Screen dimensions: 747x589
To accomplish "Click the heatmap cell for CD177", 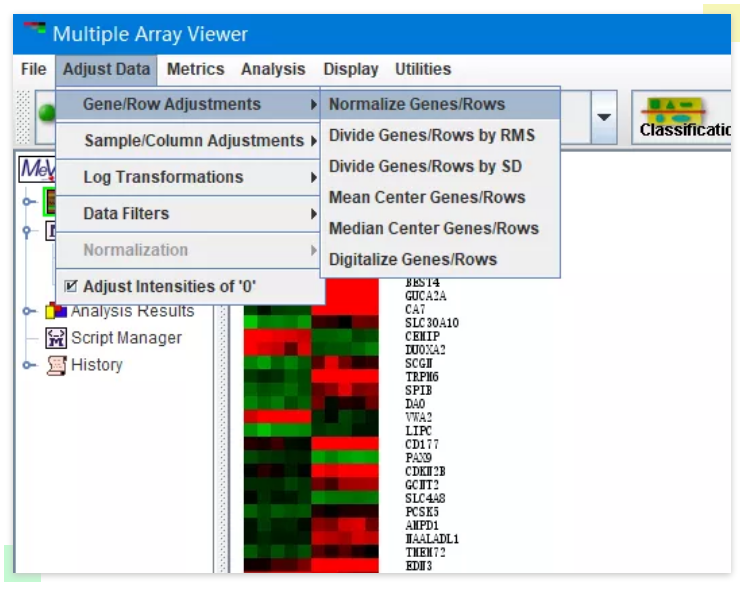I will click(310, 443).
